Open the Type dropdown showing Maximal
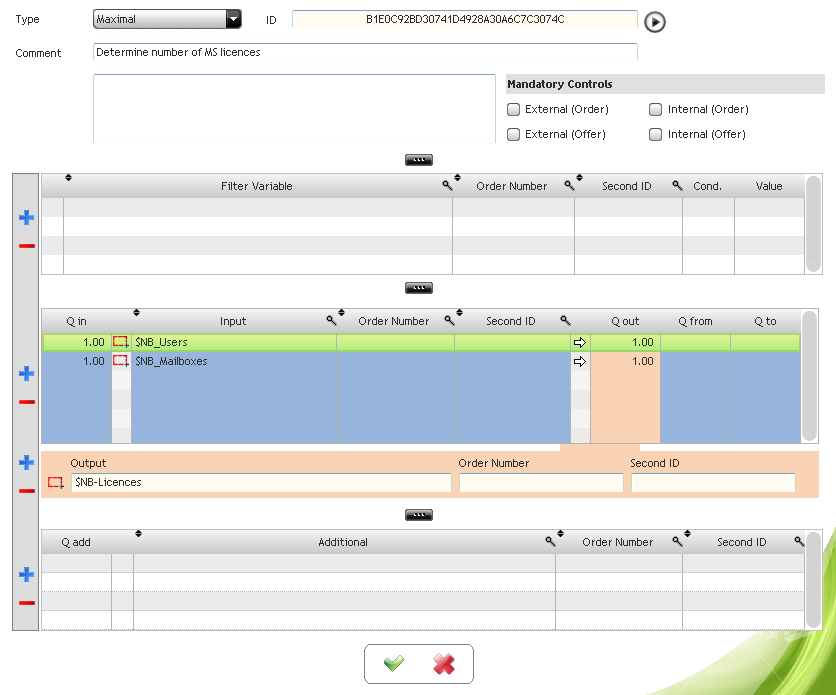Image resolution: width=836 pixels, height=695 pixels. pos(167,19)
